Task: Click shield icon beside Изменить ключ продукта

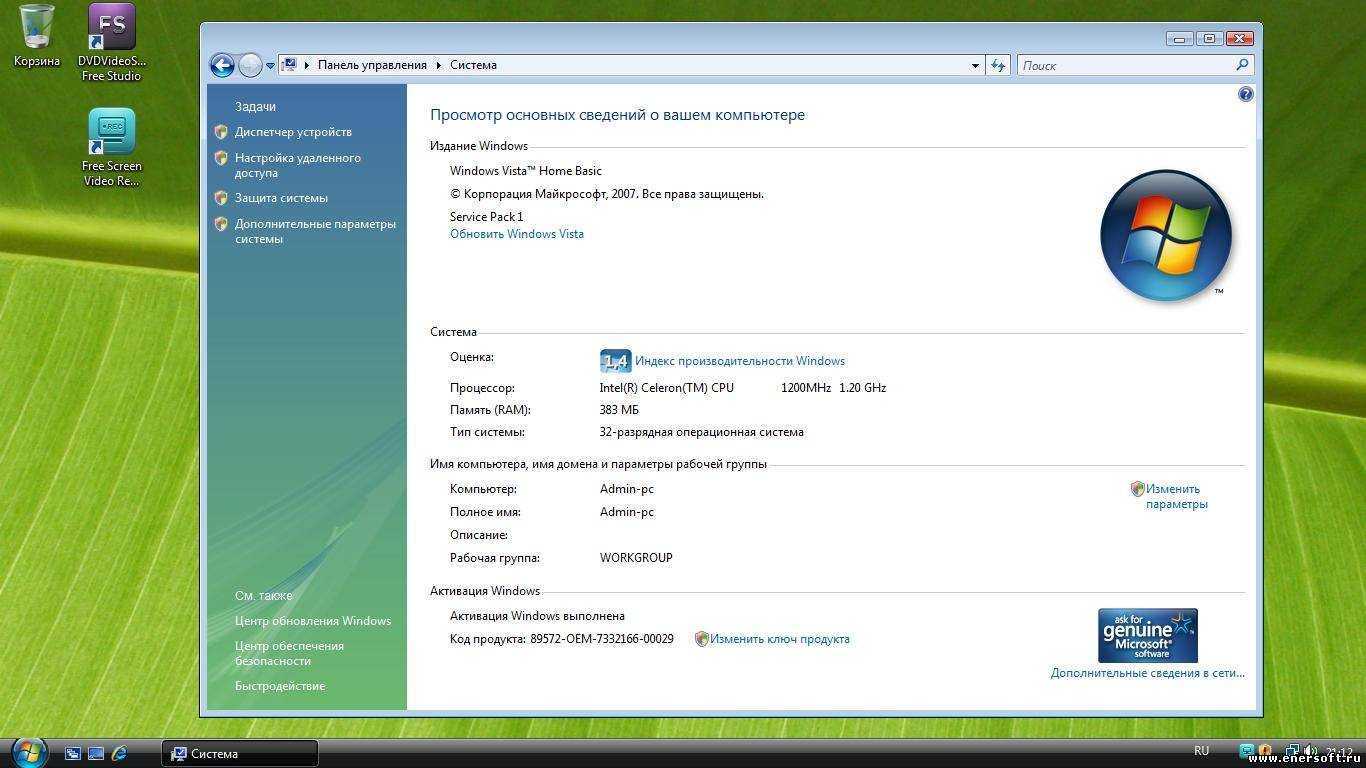Action: [701, 639]
